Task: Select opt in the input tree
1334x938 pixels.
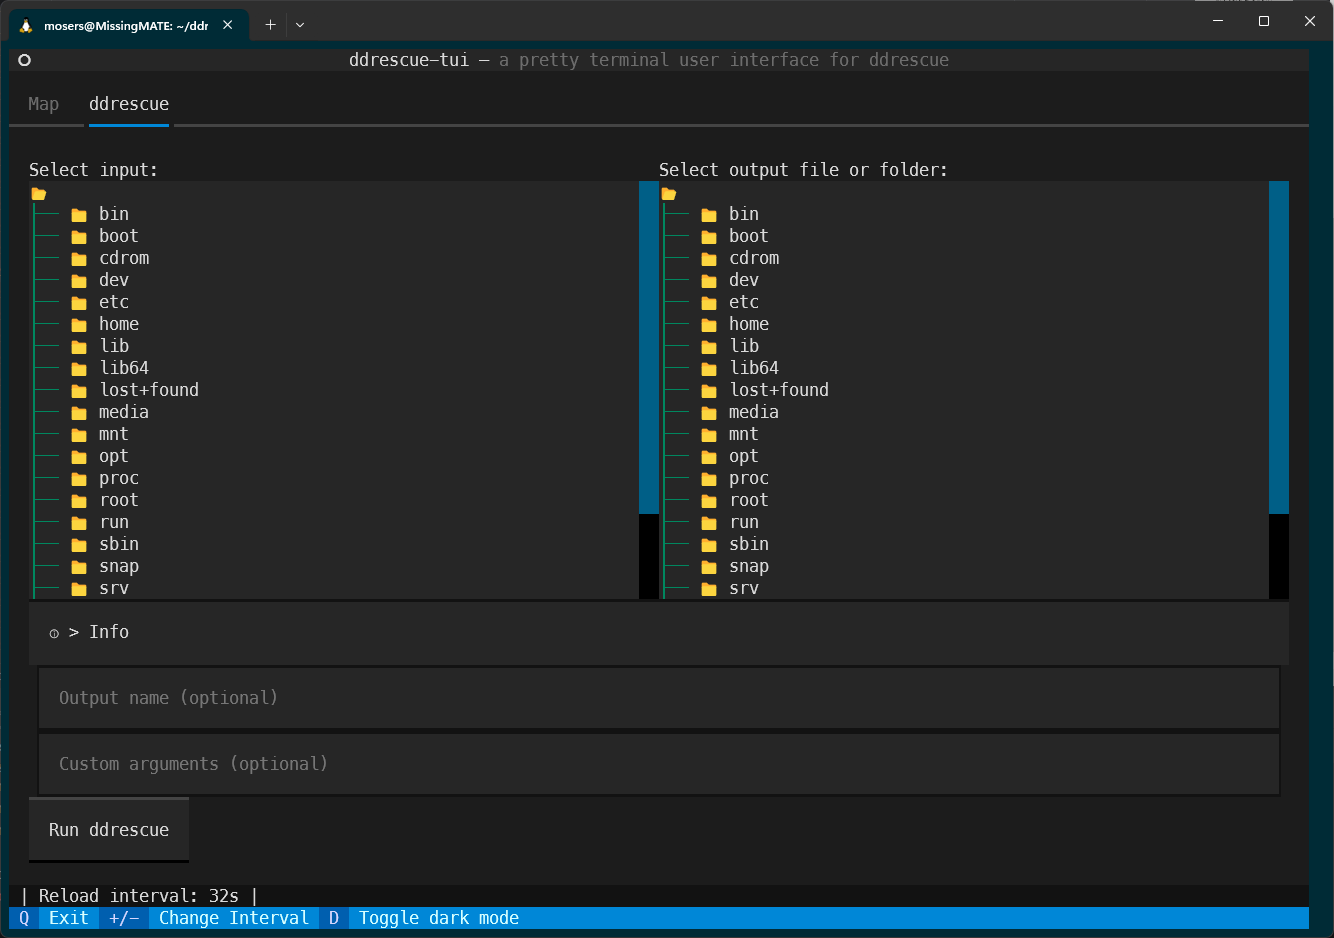Action: [114, 457]
